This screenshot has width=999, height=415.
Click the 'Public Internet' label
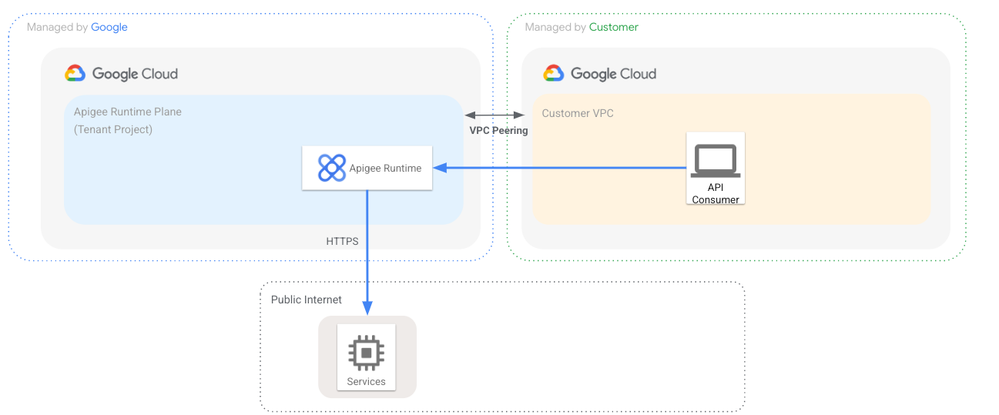(306, 300)
